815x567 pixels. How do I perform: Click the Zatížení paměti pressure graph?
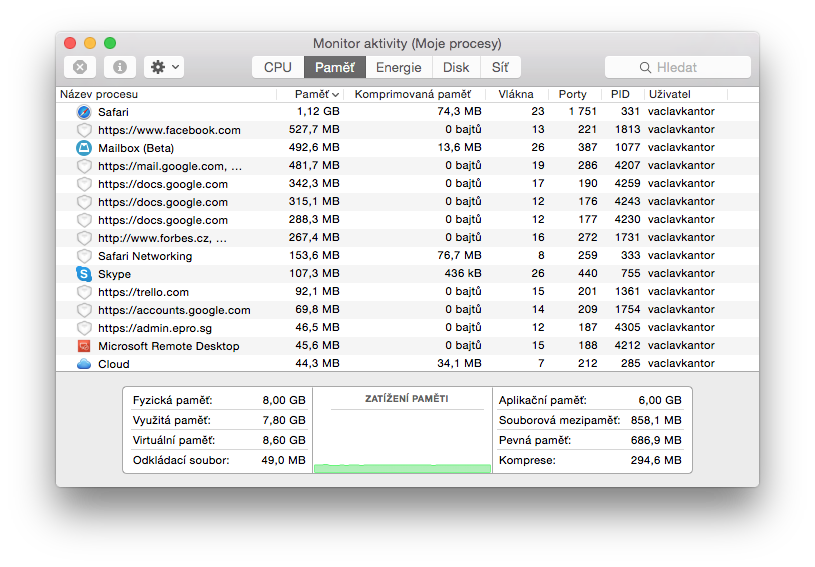(x=402, y=430)
